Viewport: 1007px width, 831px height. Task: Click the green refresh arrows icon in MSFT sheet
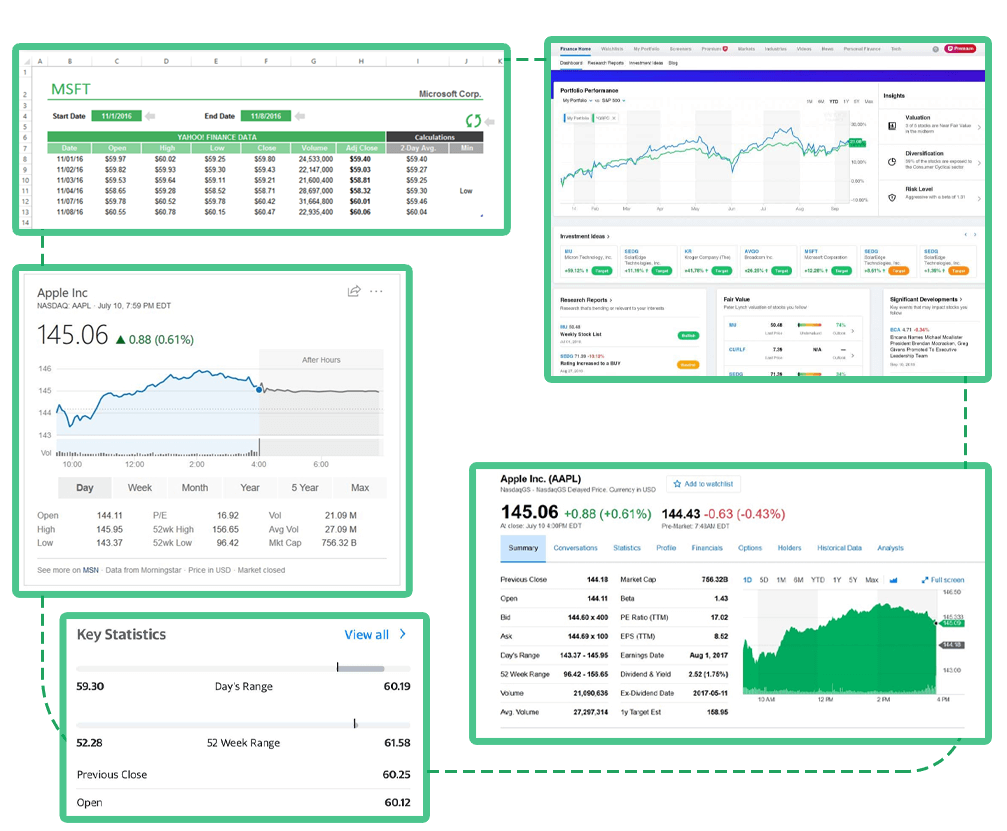[473, 121]
